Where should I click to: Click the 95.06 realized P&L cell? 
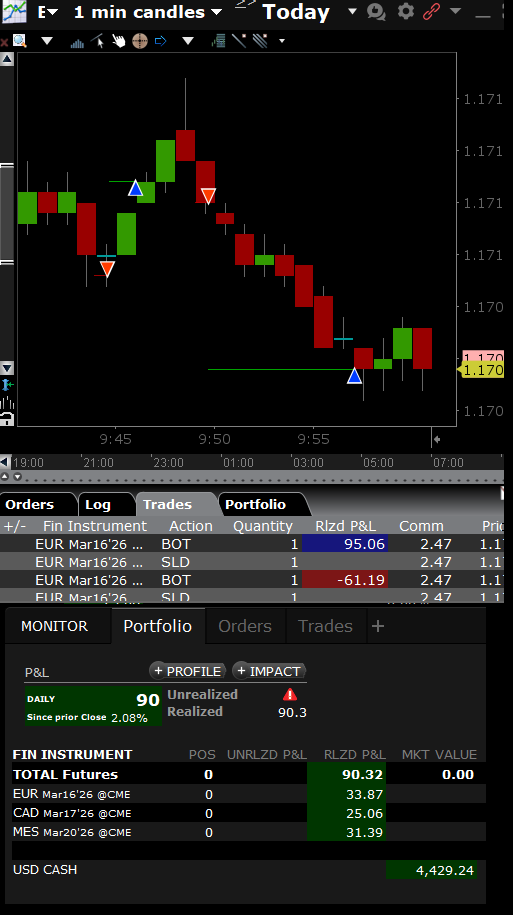[x=345, y=544]
